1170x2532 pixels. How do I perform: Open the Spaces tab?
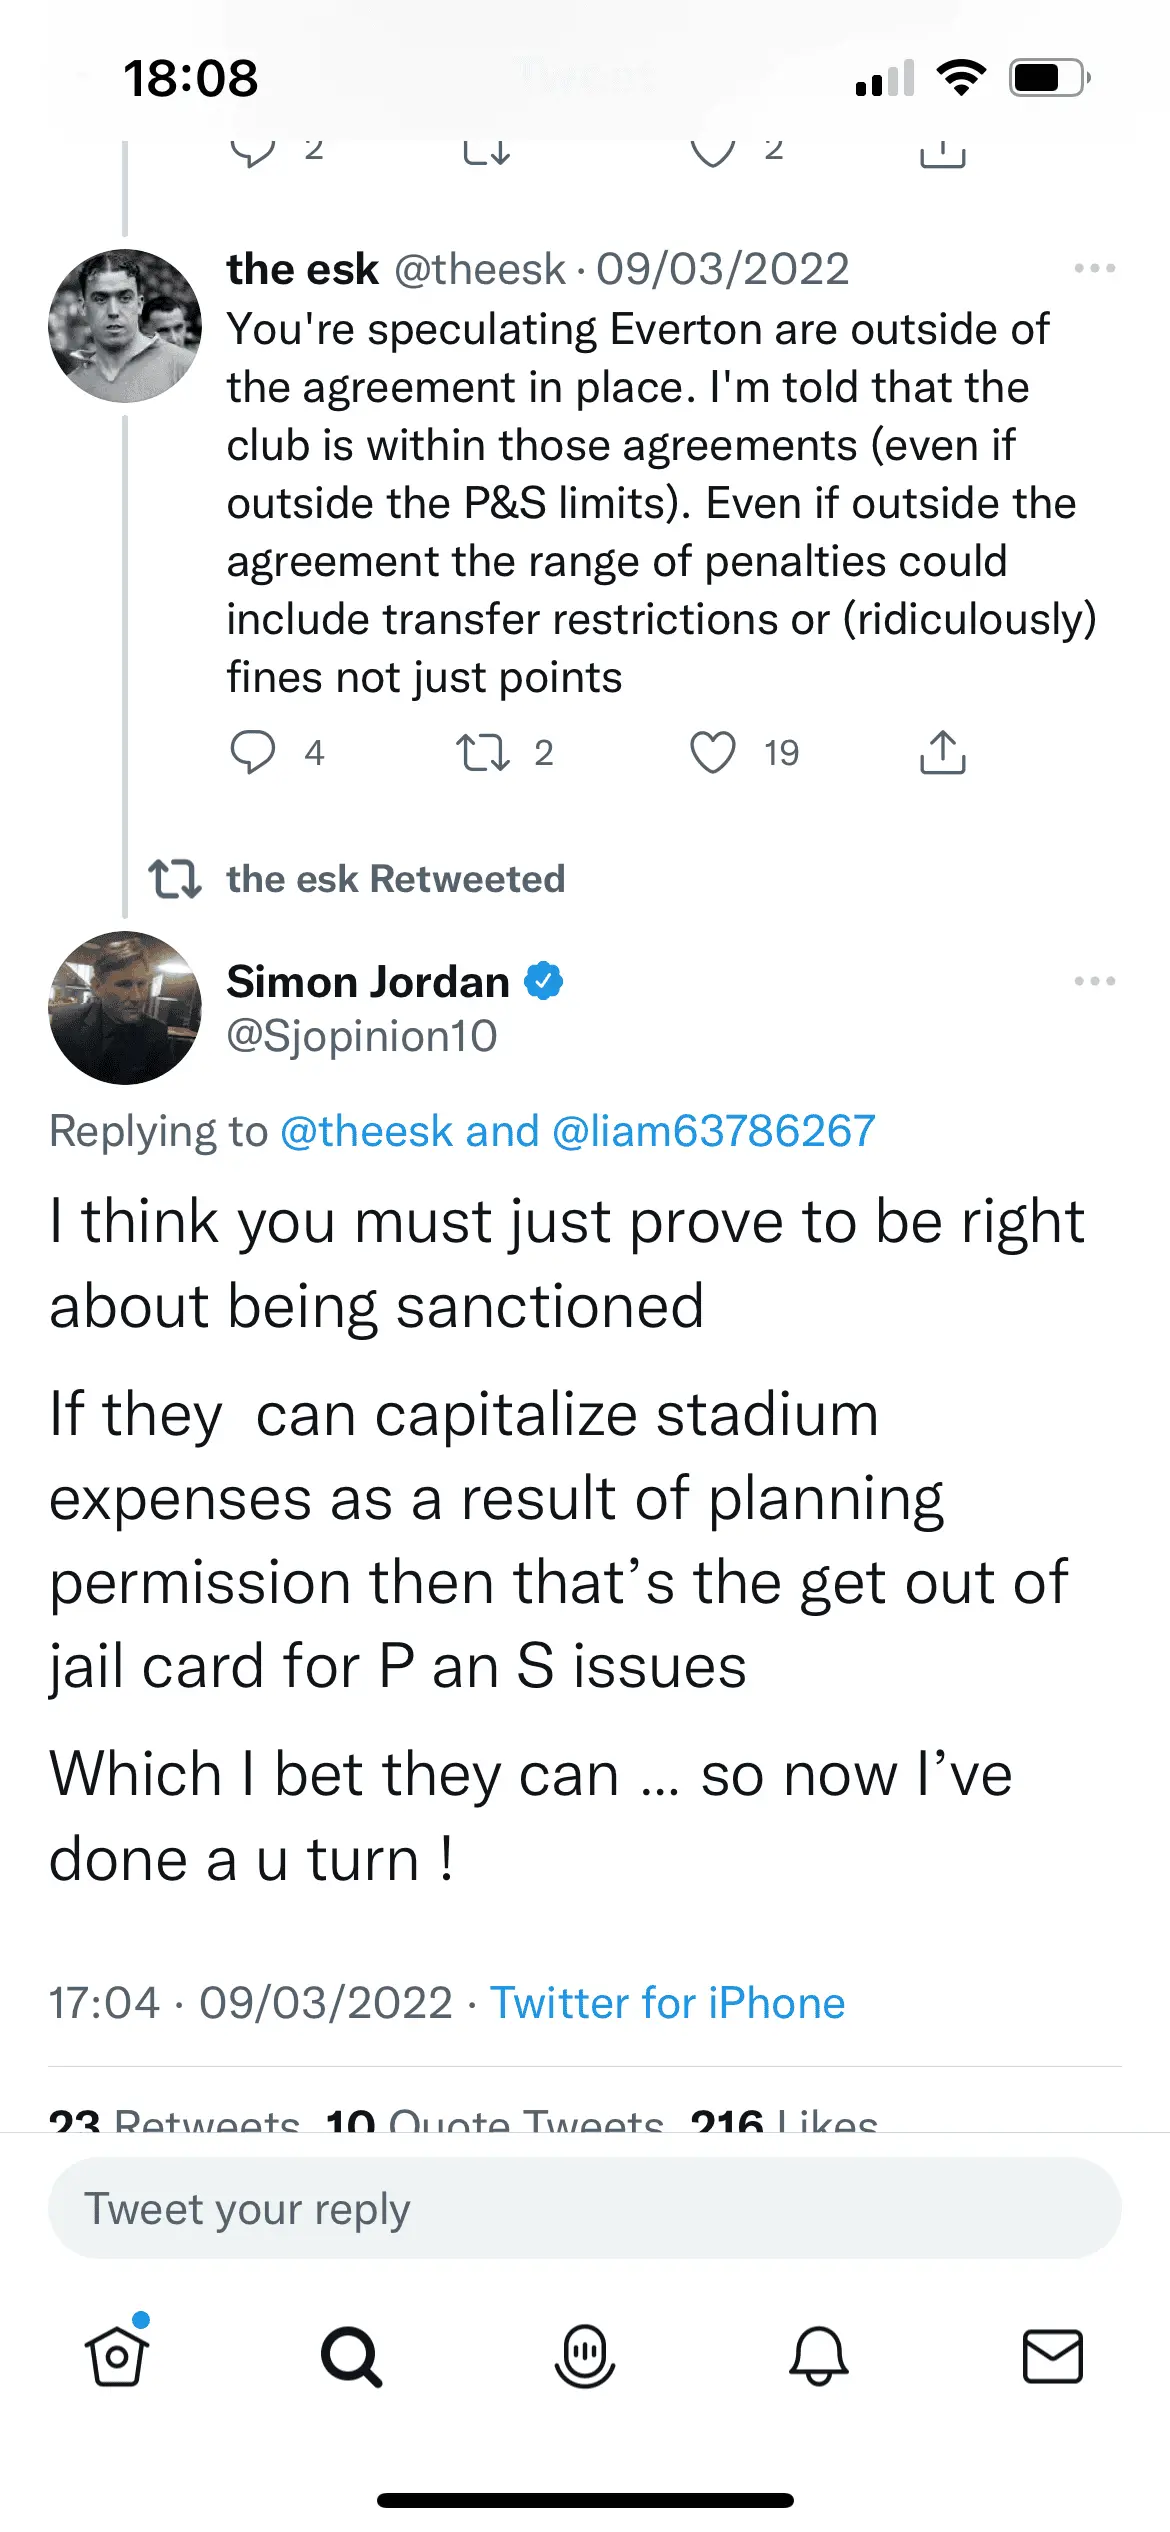pyautogui.click(x=585, y=2356)
